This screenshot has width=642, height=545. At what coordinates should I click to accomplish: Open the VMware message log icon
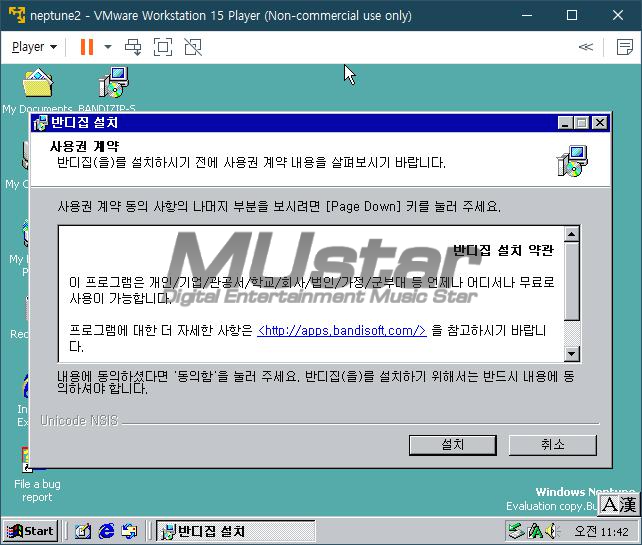click(x=625, y=47)
